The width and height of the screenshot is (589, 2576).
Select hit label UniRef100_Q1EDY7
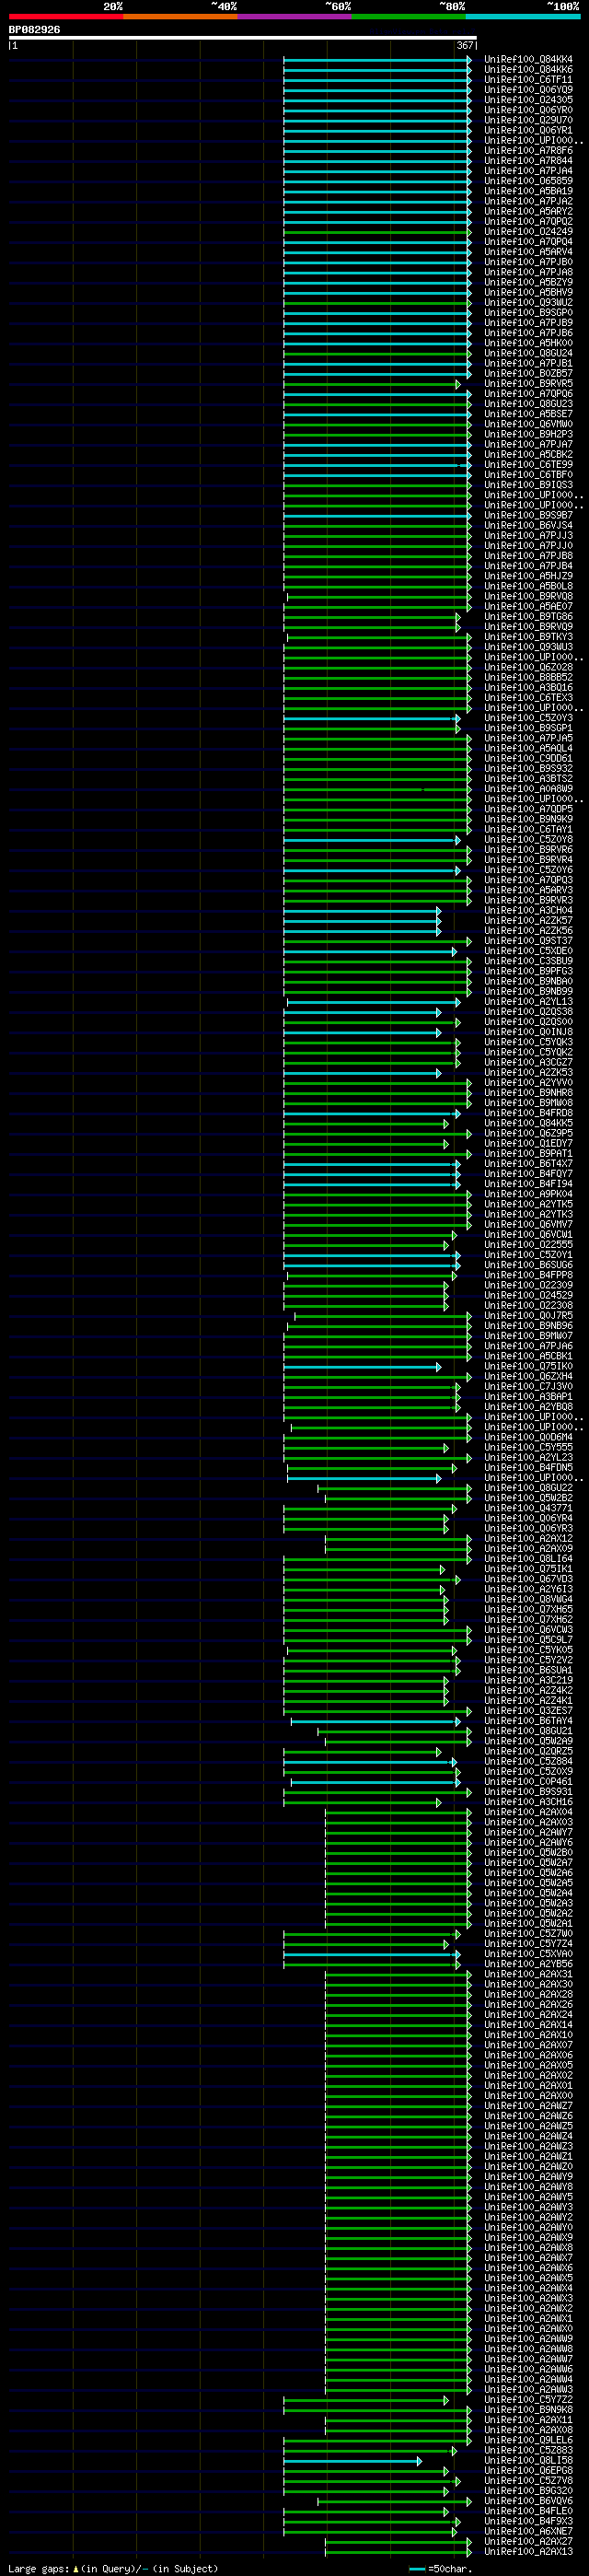click(528, 1143)
